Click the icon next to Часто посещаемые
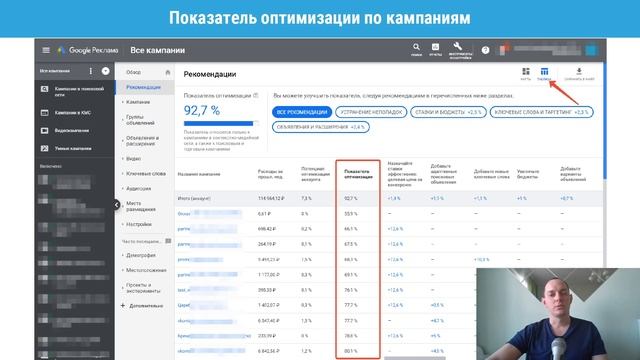The image size is (640, 360). (168, 241)
